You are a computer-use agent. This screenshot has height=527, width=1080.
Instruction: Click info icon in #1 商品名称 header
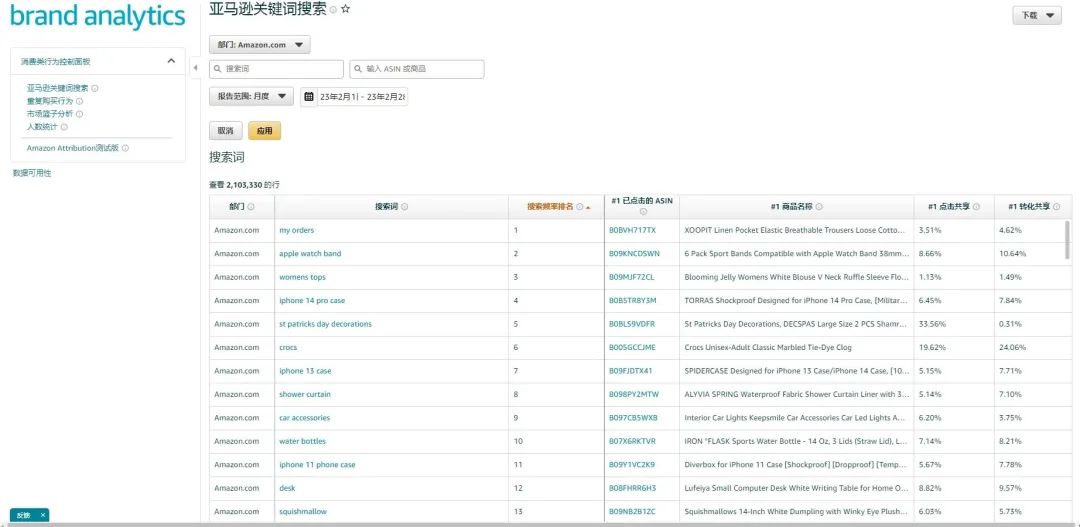819,207
